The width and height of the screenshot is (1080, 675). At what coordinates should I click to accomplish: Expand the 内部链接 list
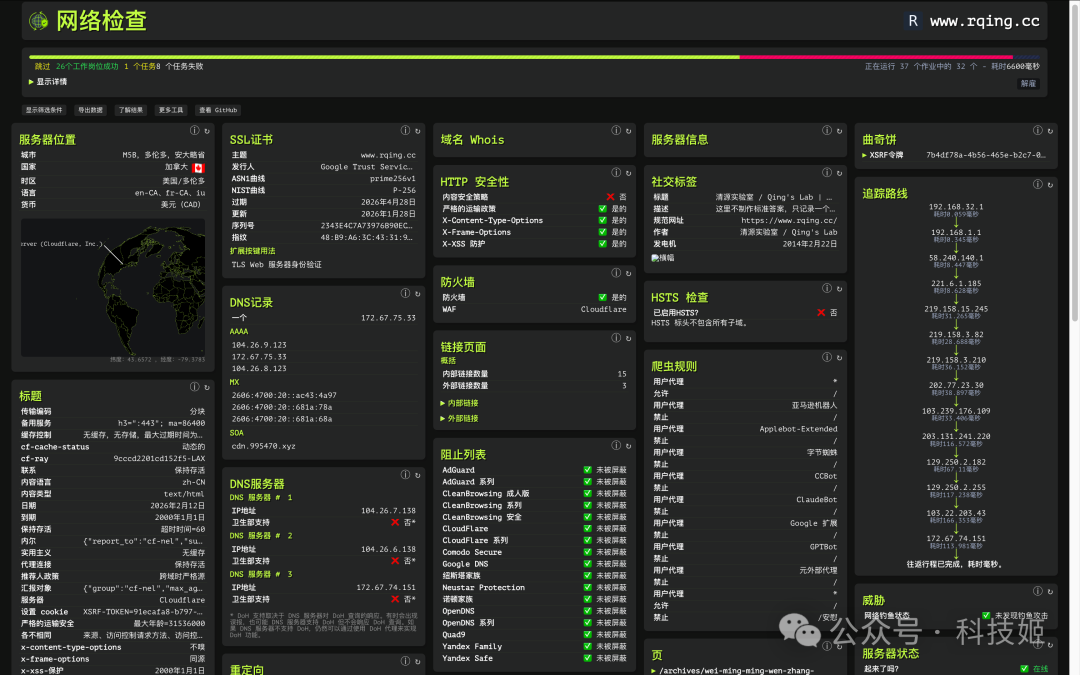[459, 403]
